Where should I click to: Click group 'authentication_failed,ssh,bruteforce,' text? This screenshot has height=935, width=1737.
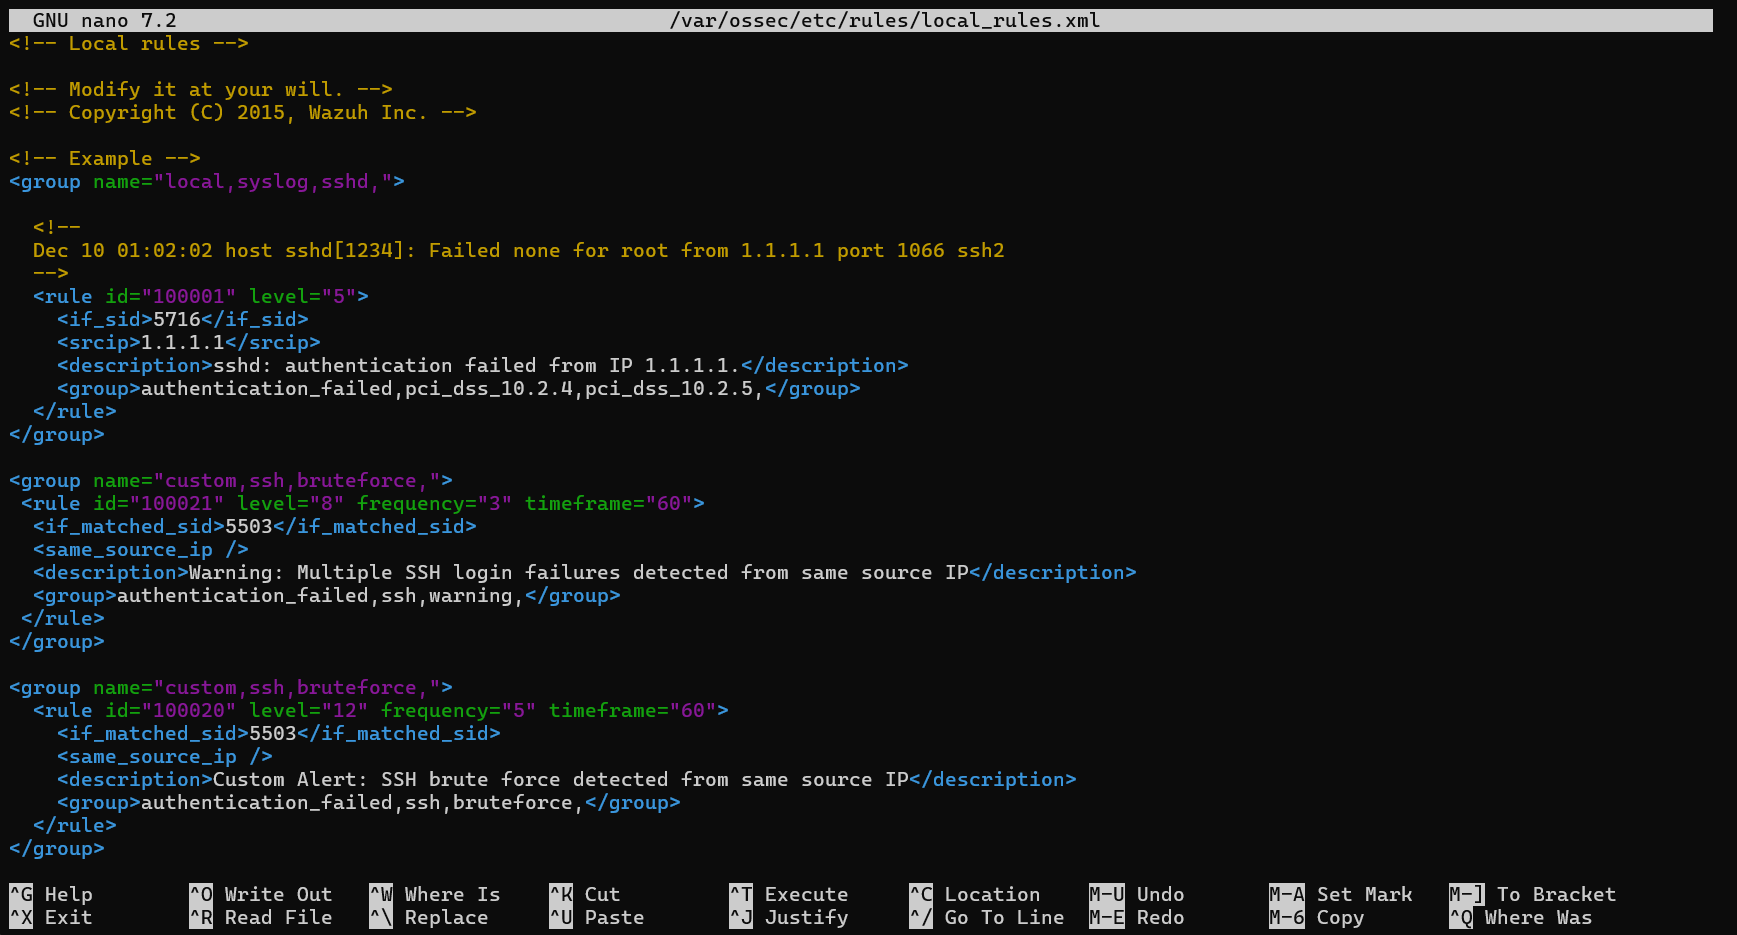click(x=363, y=802)
